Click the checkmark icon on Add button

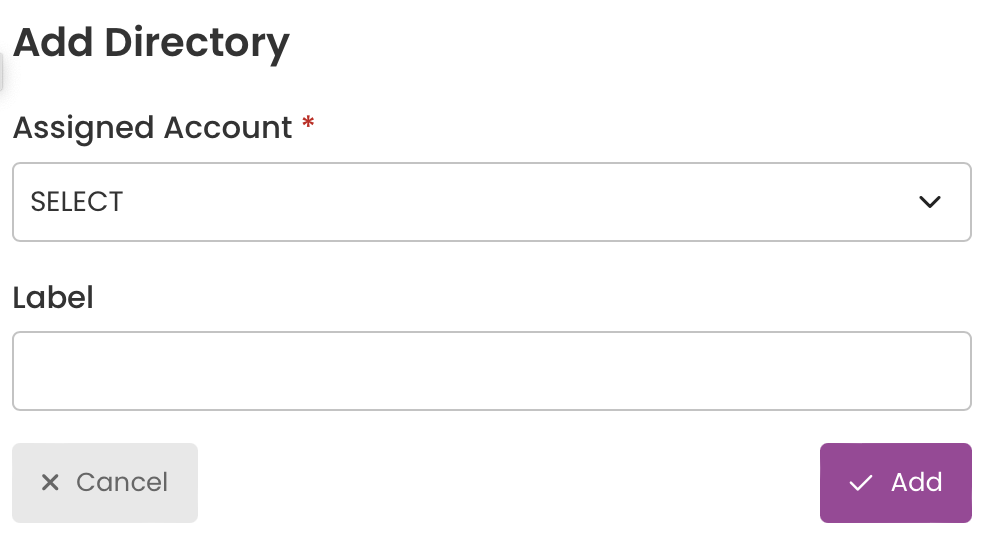[x=860, y=483]
